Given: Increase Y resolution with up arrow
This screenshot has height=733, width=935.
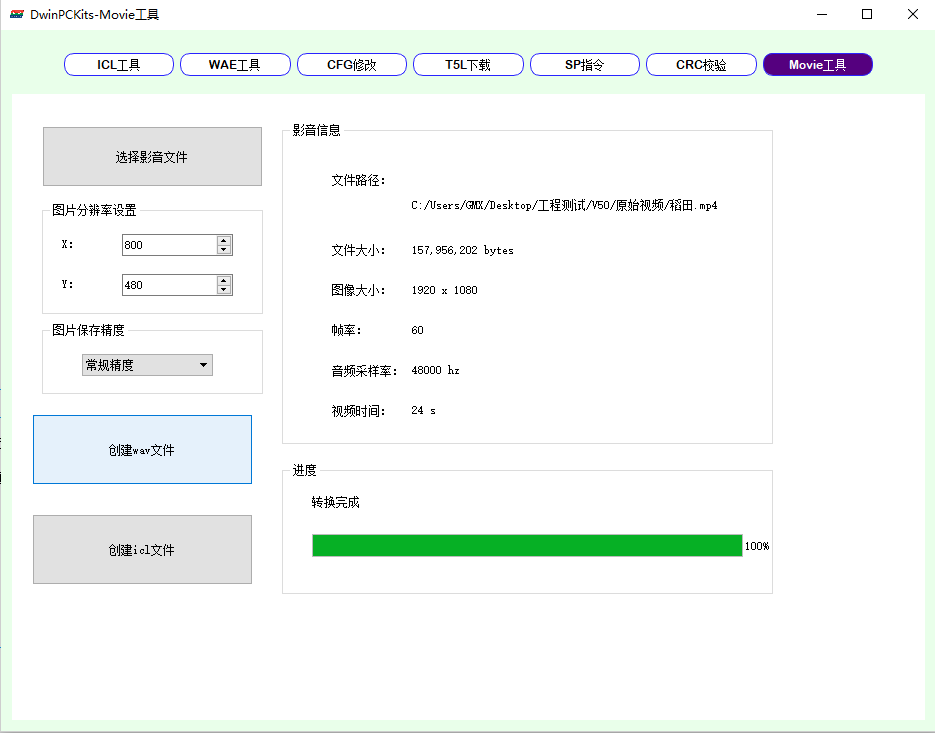Looking at the screenshot, I should (224, 280).
